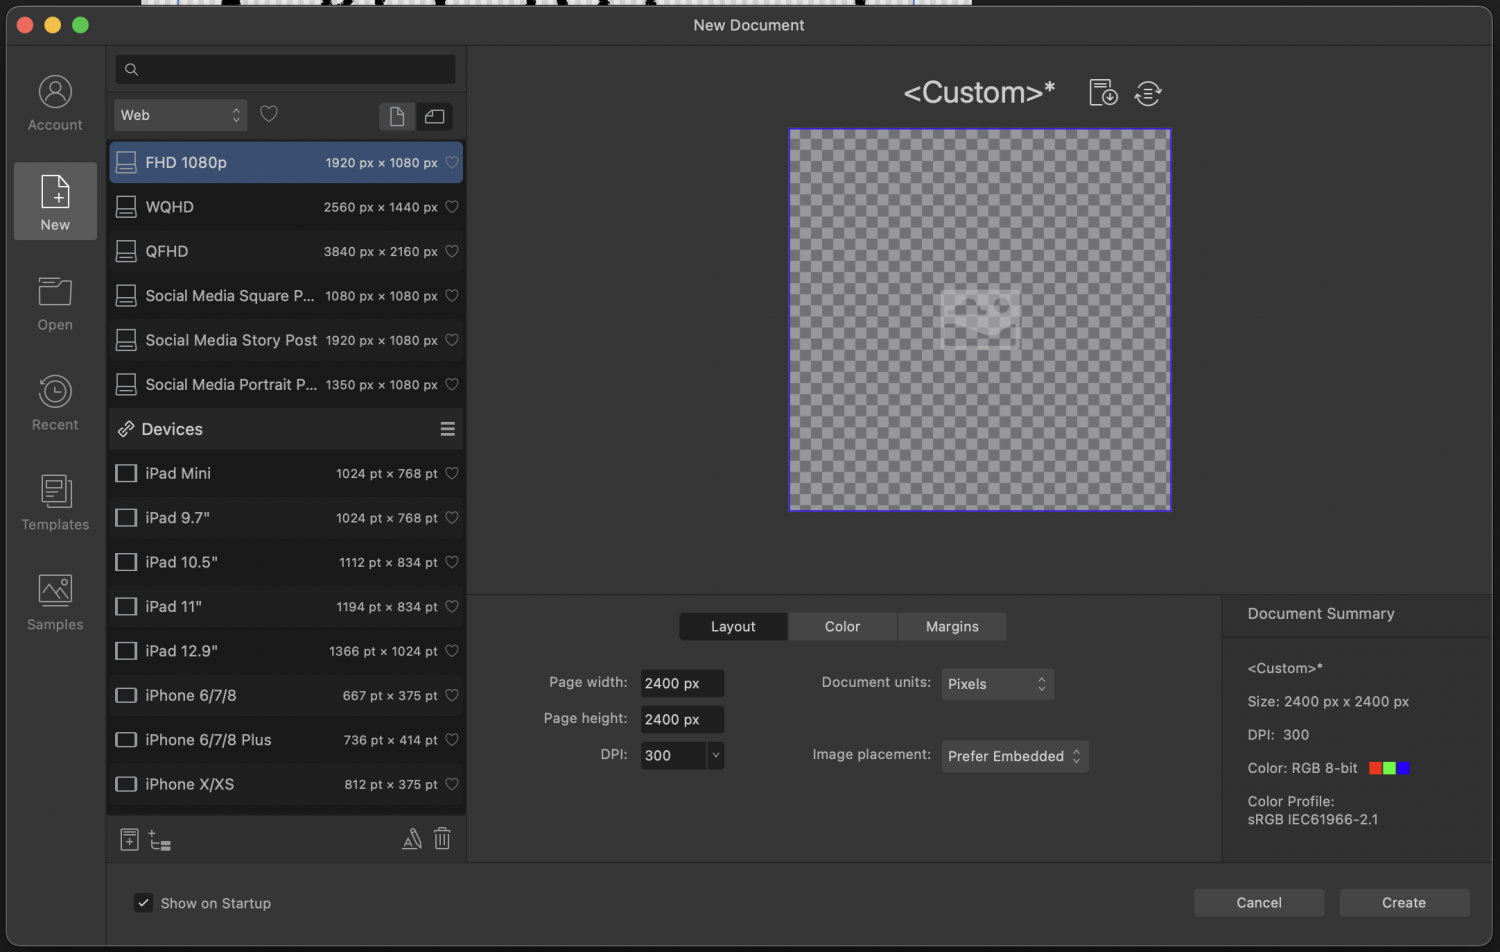Click inside the Page width field
Screen dimensions: 1500x952
[x=681, y=683]
